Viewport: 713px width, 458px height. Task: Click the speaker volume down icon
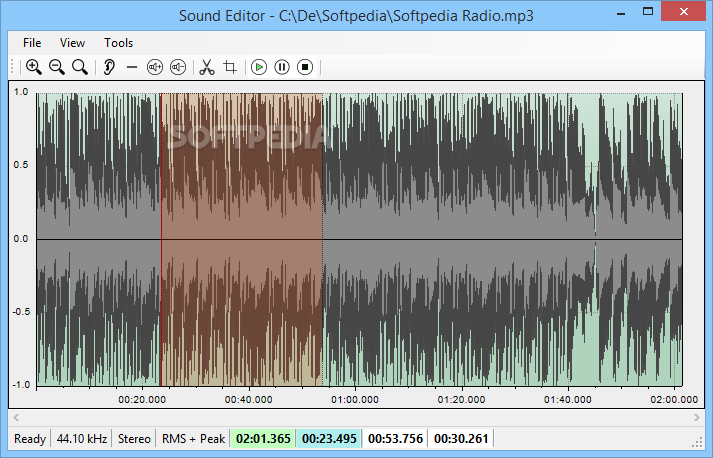coord(178,67)
